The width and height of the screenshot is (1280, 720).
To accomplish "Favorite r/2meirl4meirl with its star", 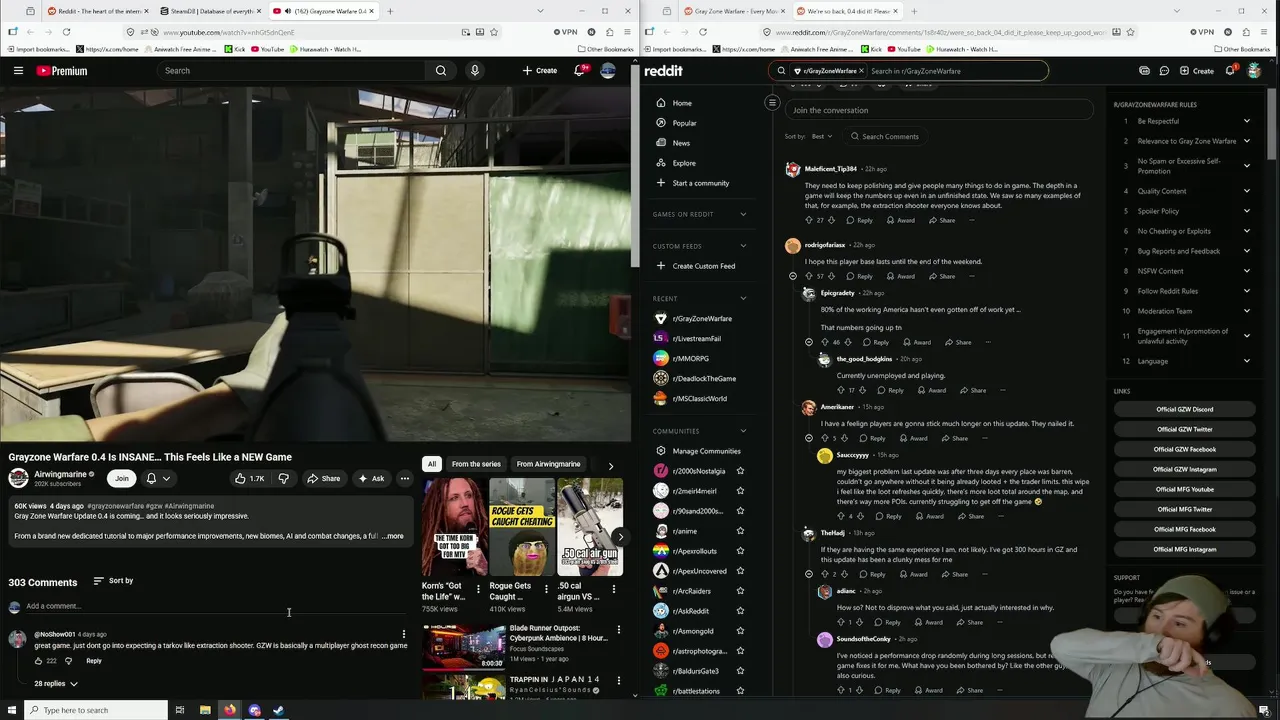I will click(740, 491).
